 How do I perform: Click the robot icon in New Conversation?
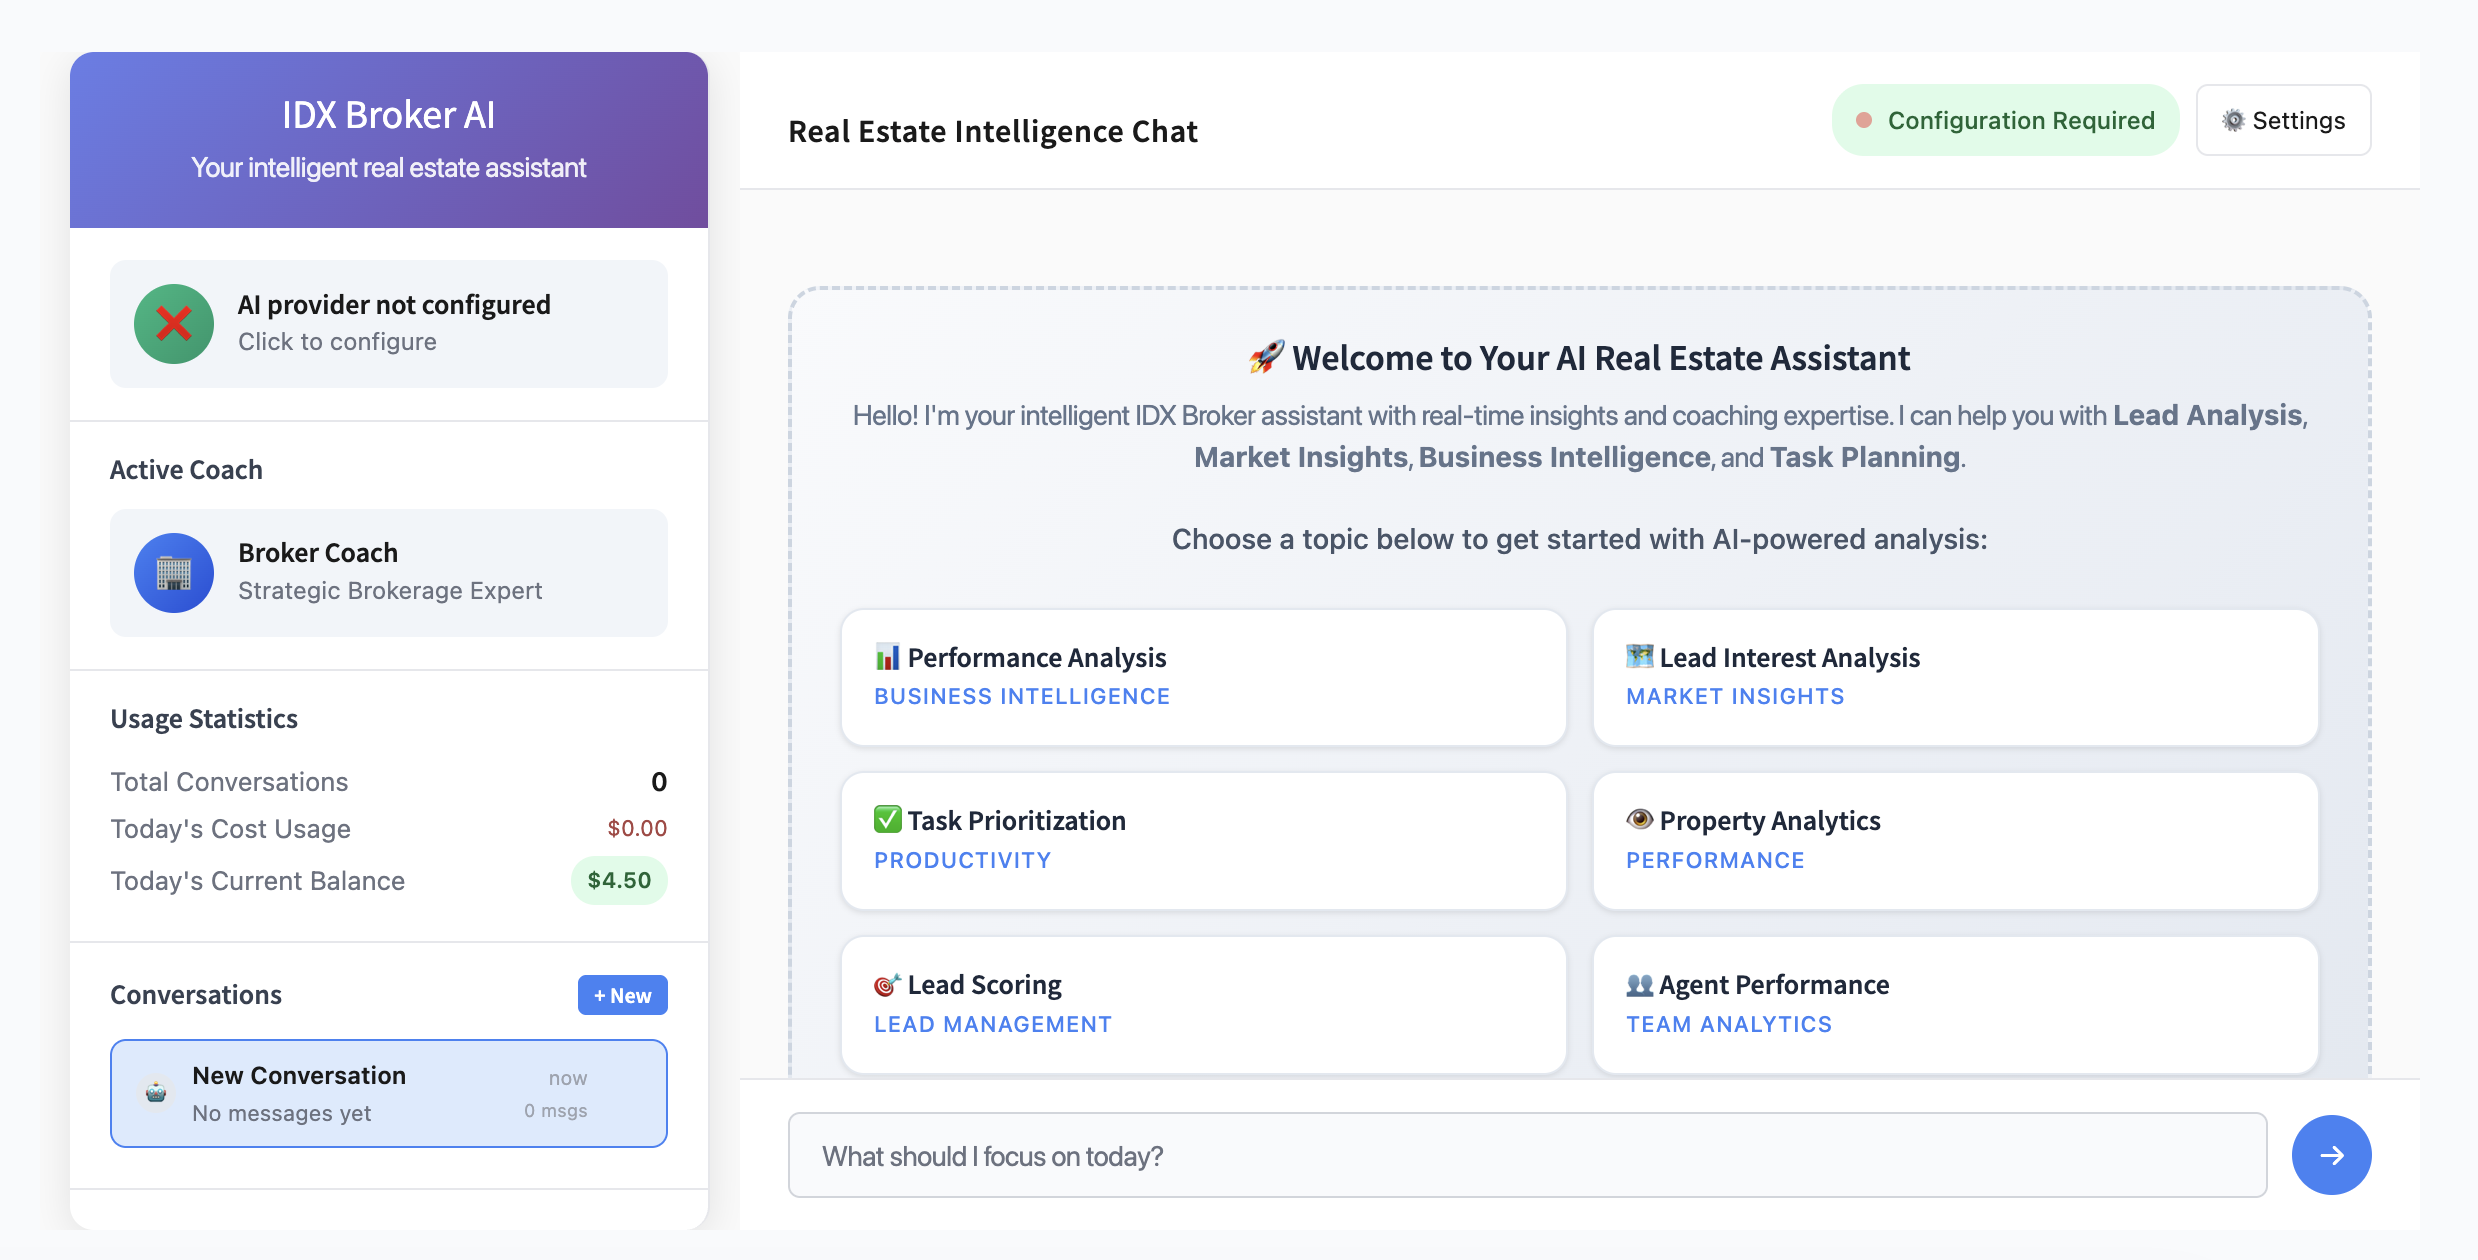pyautogui.click(x=156, y=1092)
